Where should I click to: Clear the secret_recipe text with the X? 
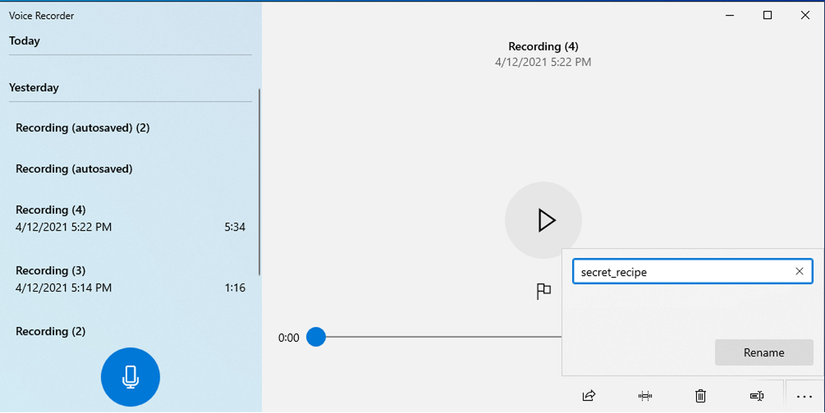tap(799, 271)
